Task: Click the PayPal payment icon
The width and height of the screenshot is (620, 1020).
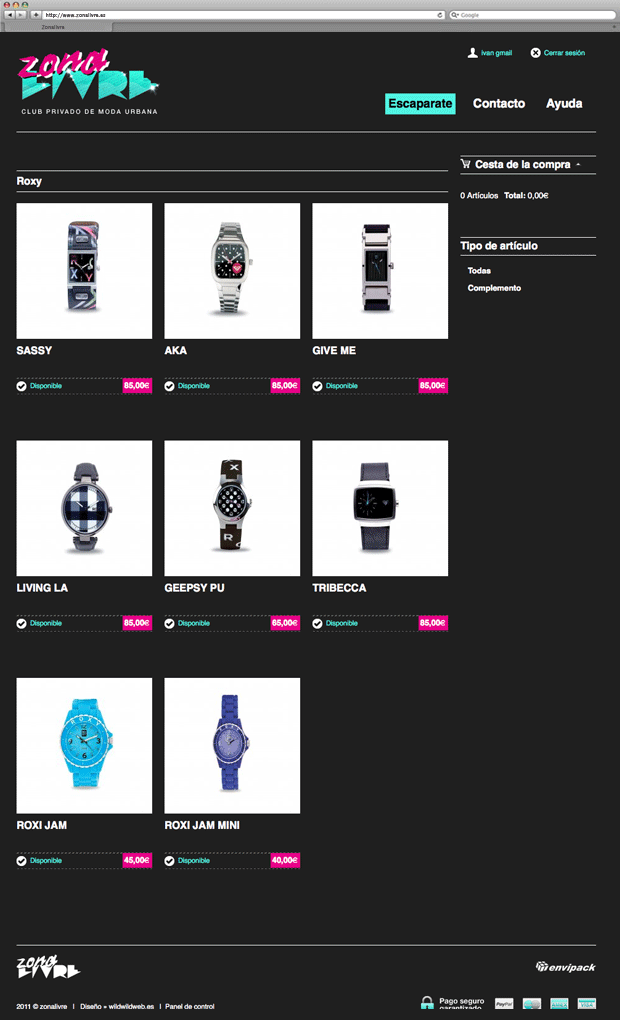Action: click(x=504, y=1003)
